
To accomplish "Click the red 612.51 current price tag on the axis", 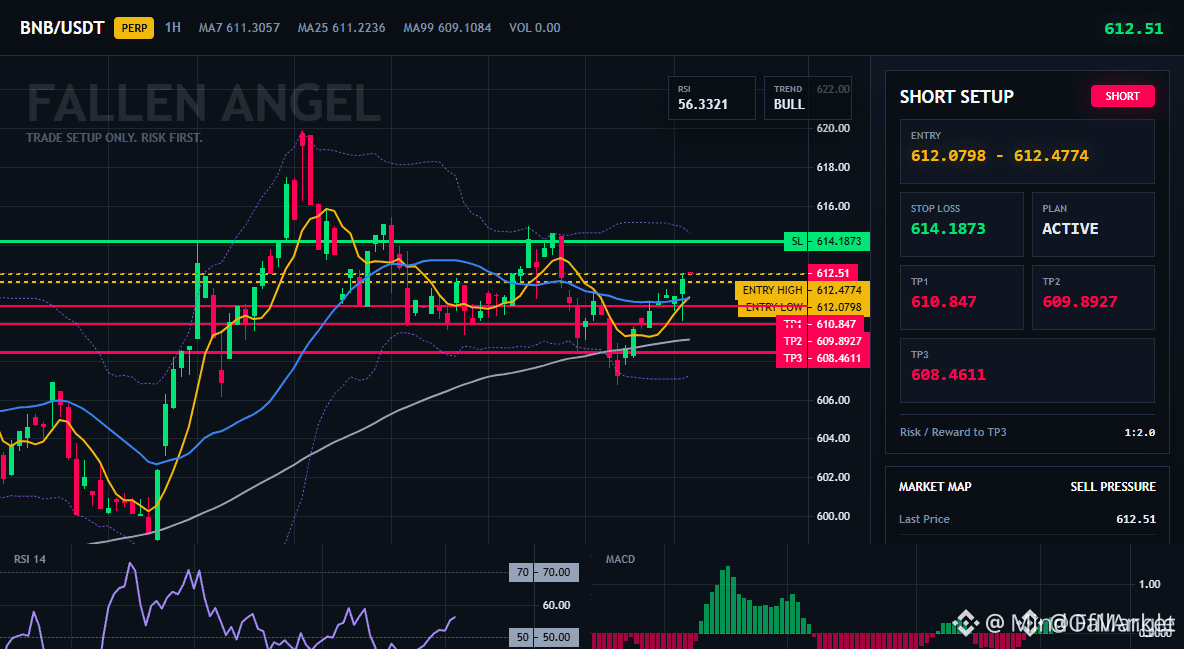I will click(832, 273).
